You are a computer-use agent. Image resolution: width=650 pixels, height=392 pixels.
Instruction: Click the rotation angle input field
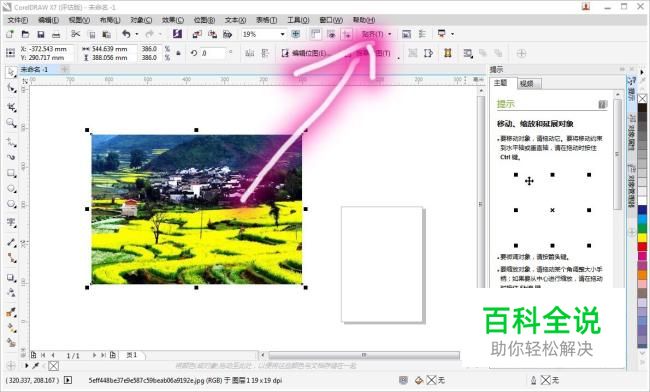[213, 53]
